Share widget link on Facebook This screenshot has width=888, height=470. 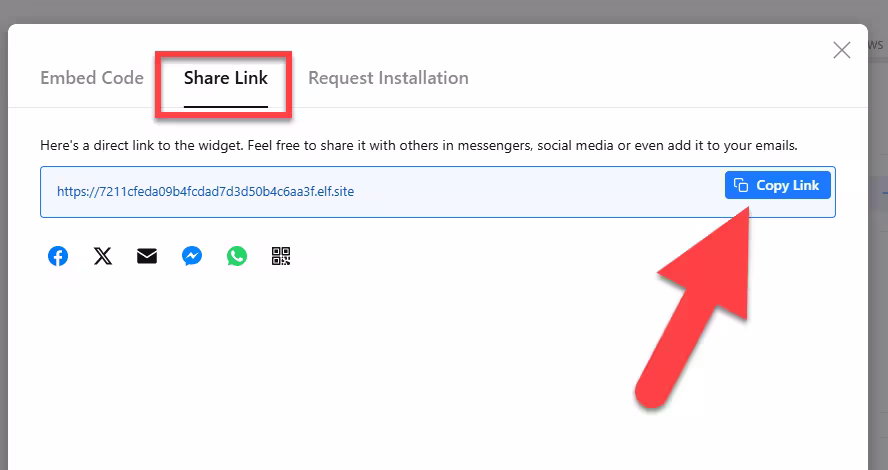tap(58, 256)
